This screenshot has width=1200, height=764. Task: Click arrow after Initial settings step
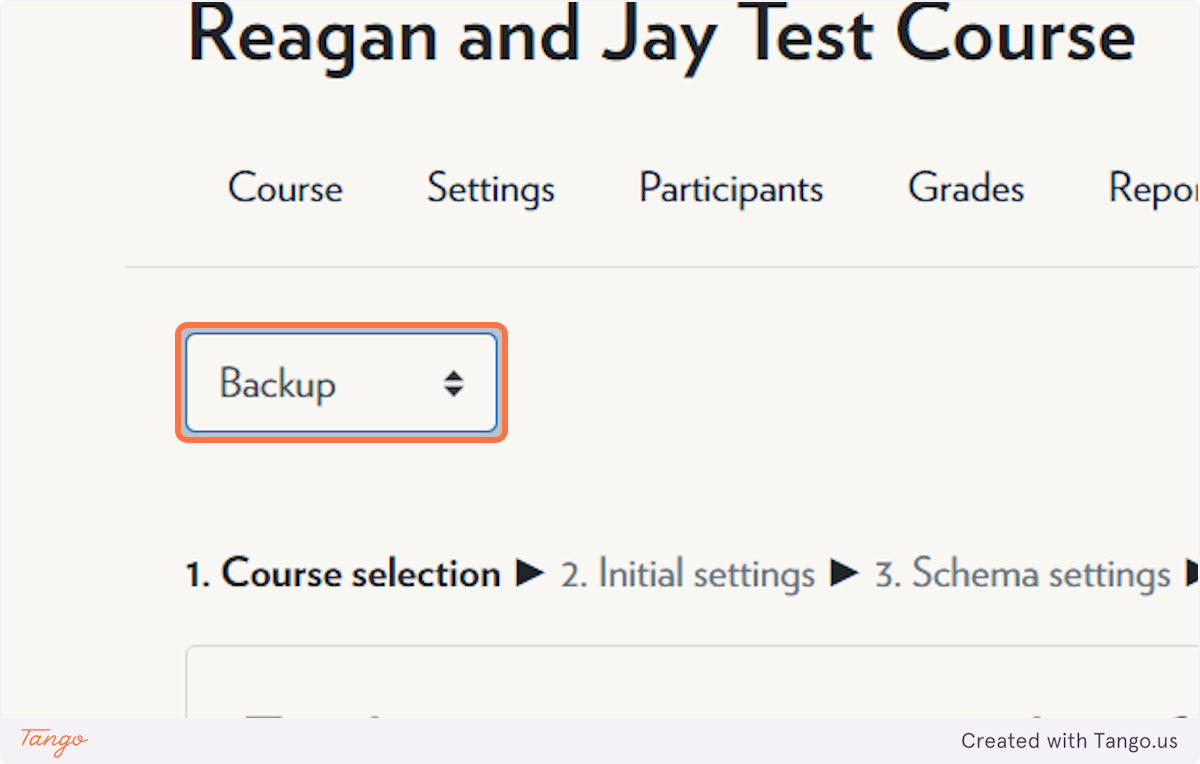pos(845,574)
